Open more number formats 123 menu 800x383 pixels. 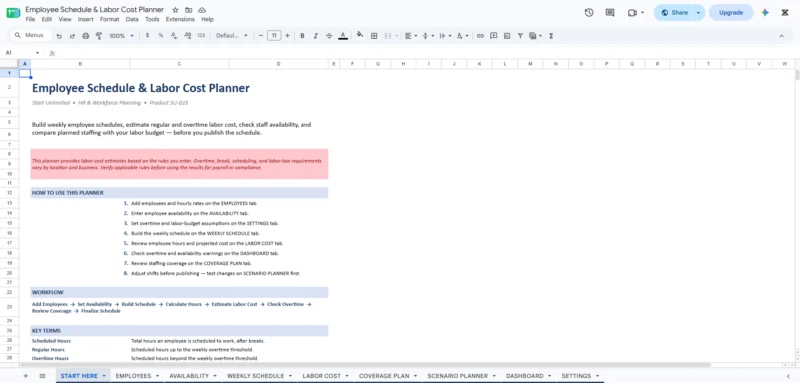201,36
